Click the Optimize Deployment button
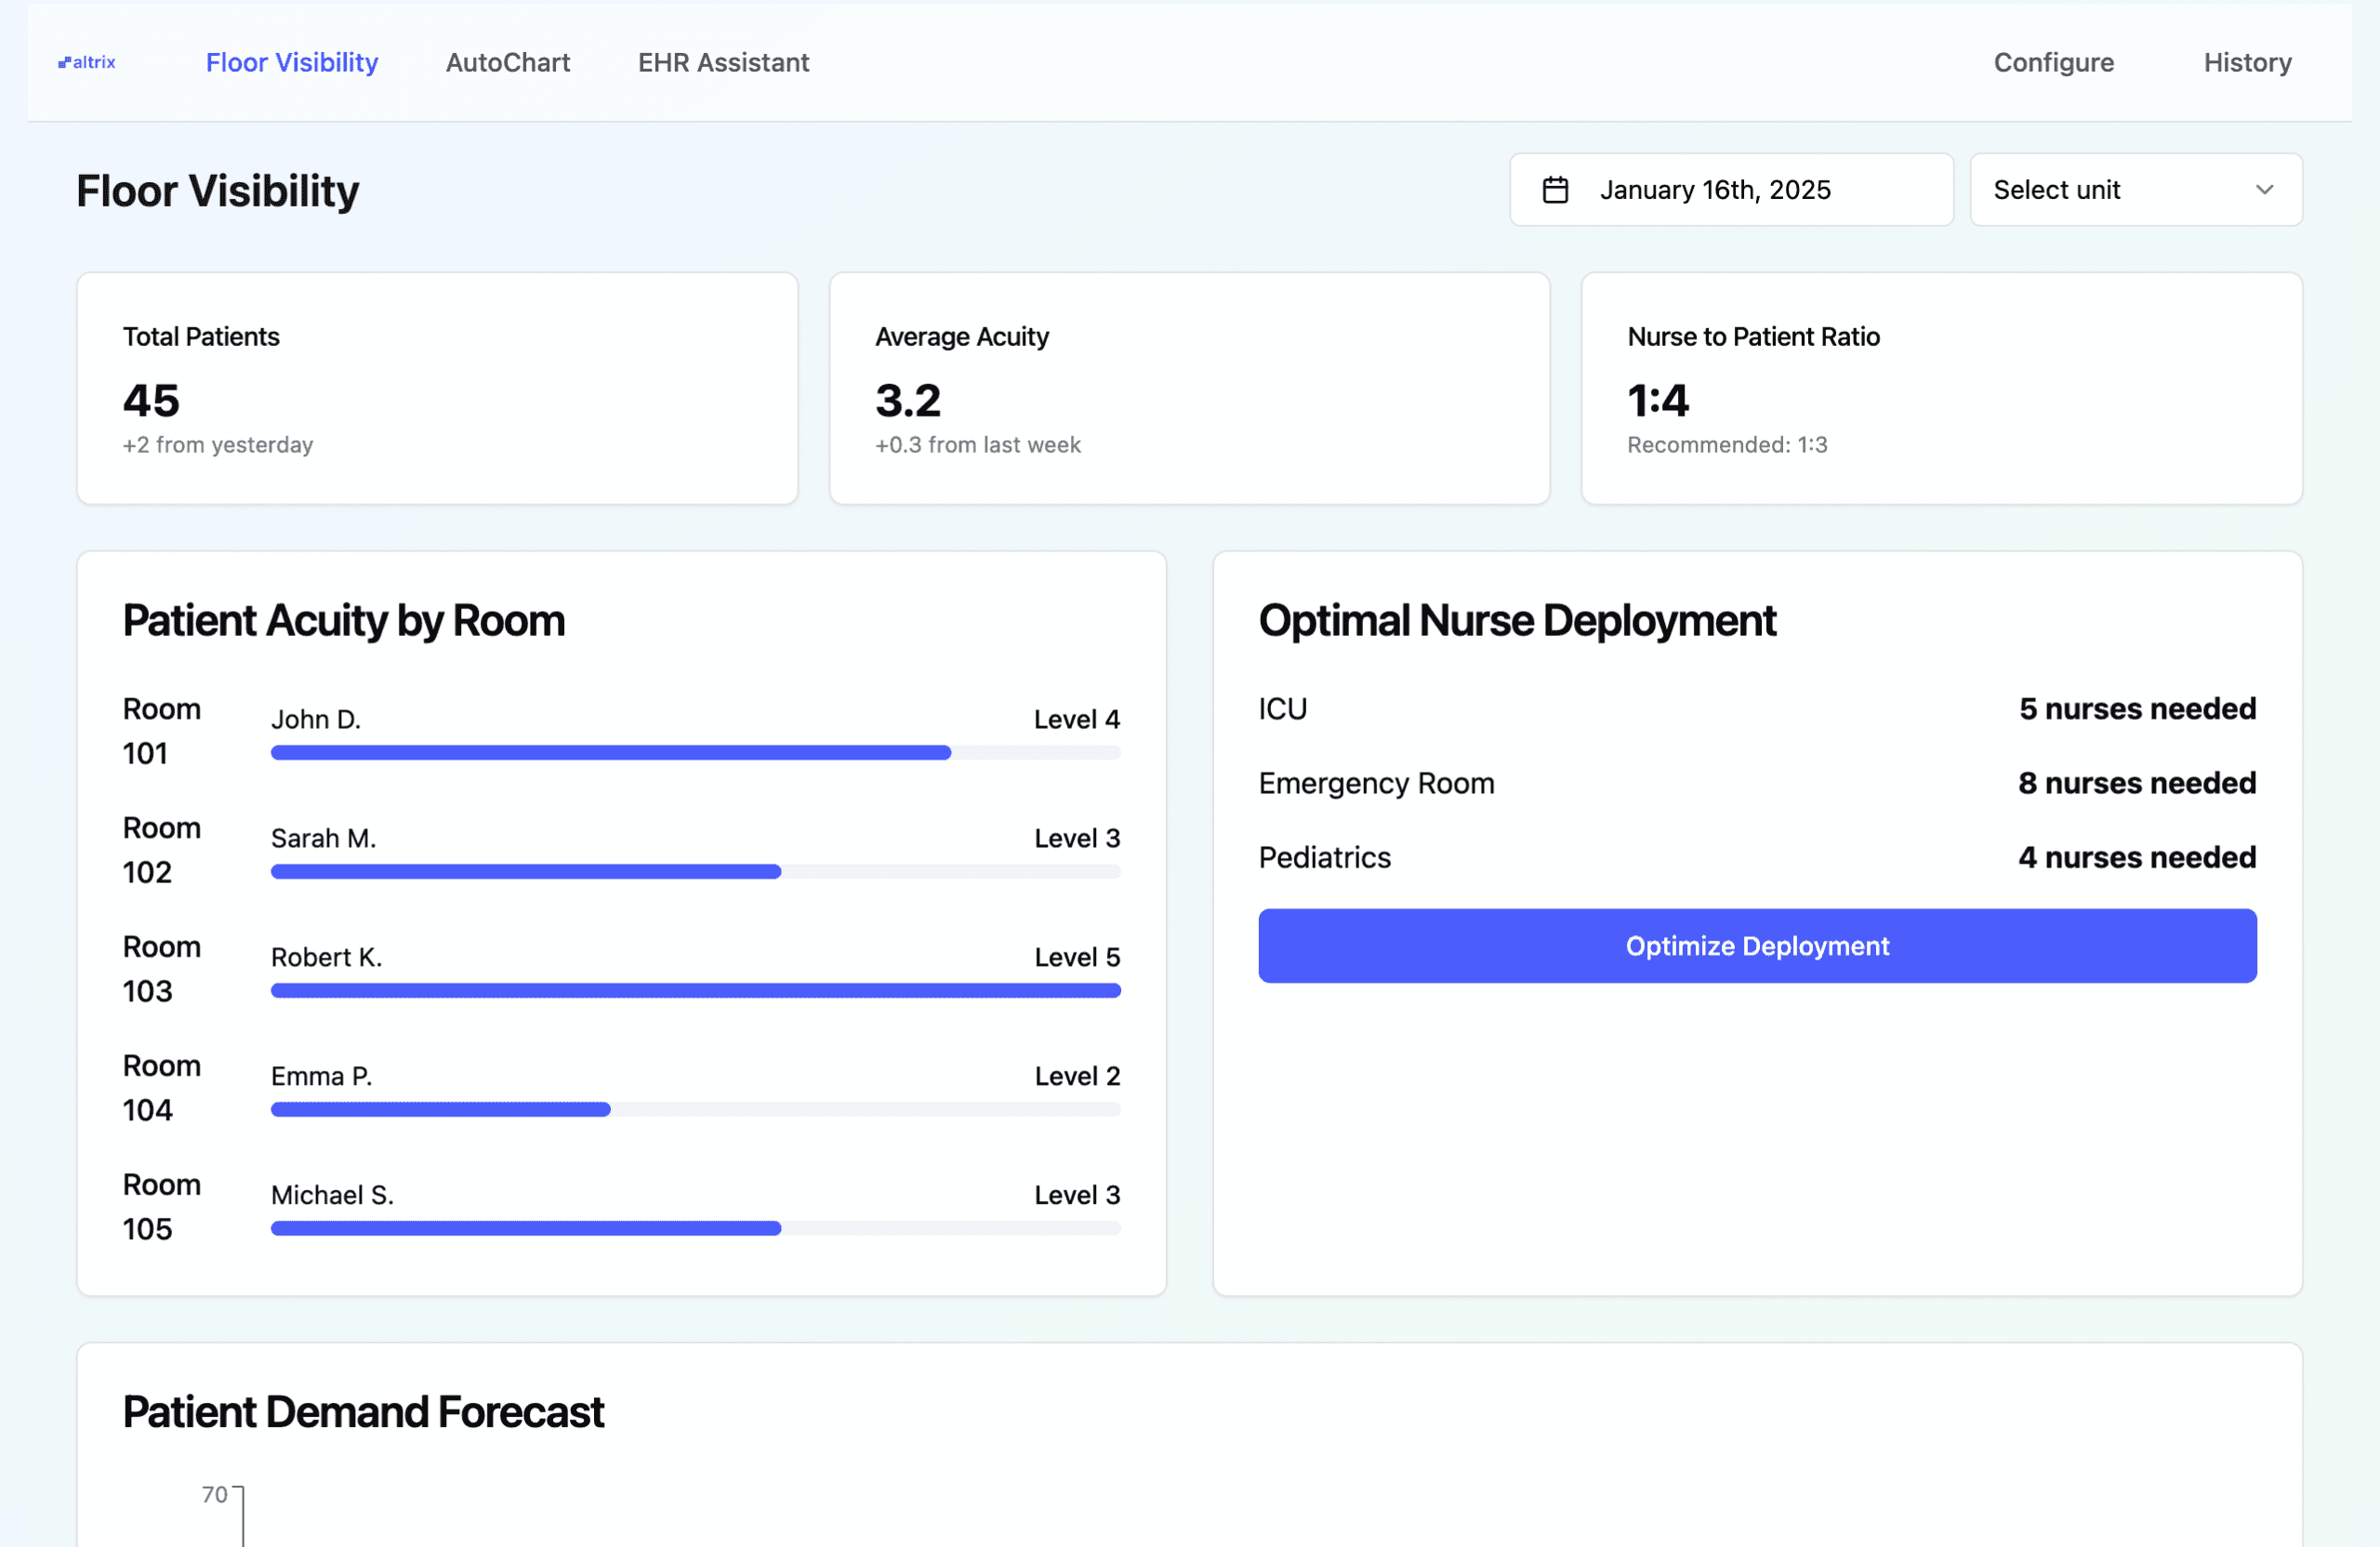The image size is (2380, 1547). (1757, 946)
